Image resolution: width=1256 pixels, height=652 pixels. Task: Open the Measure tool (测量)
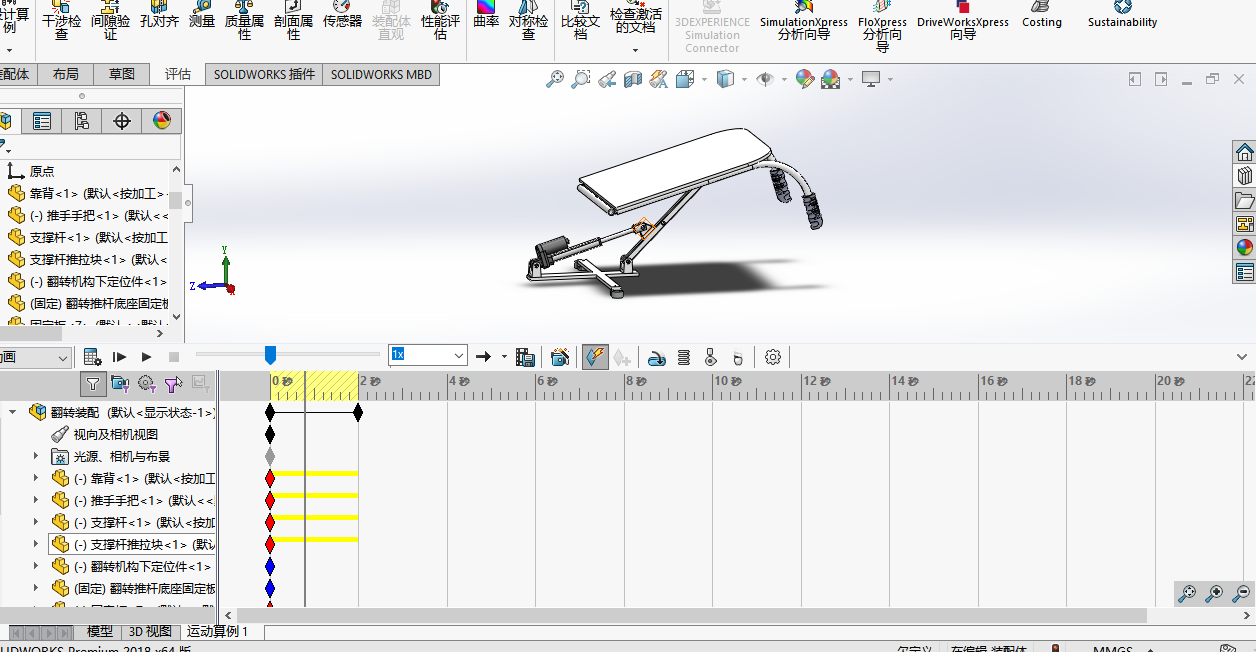[201, 20]
